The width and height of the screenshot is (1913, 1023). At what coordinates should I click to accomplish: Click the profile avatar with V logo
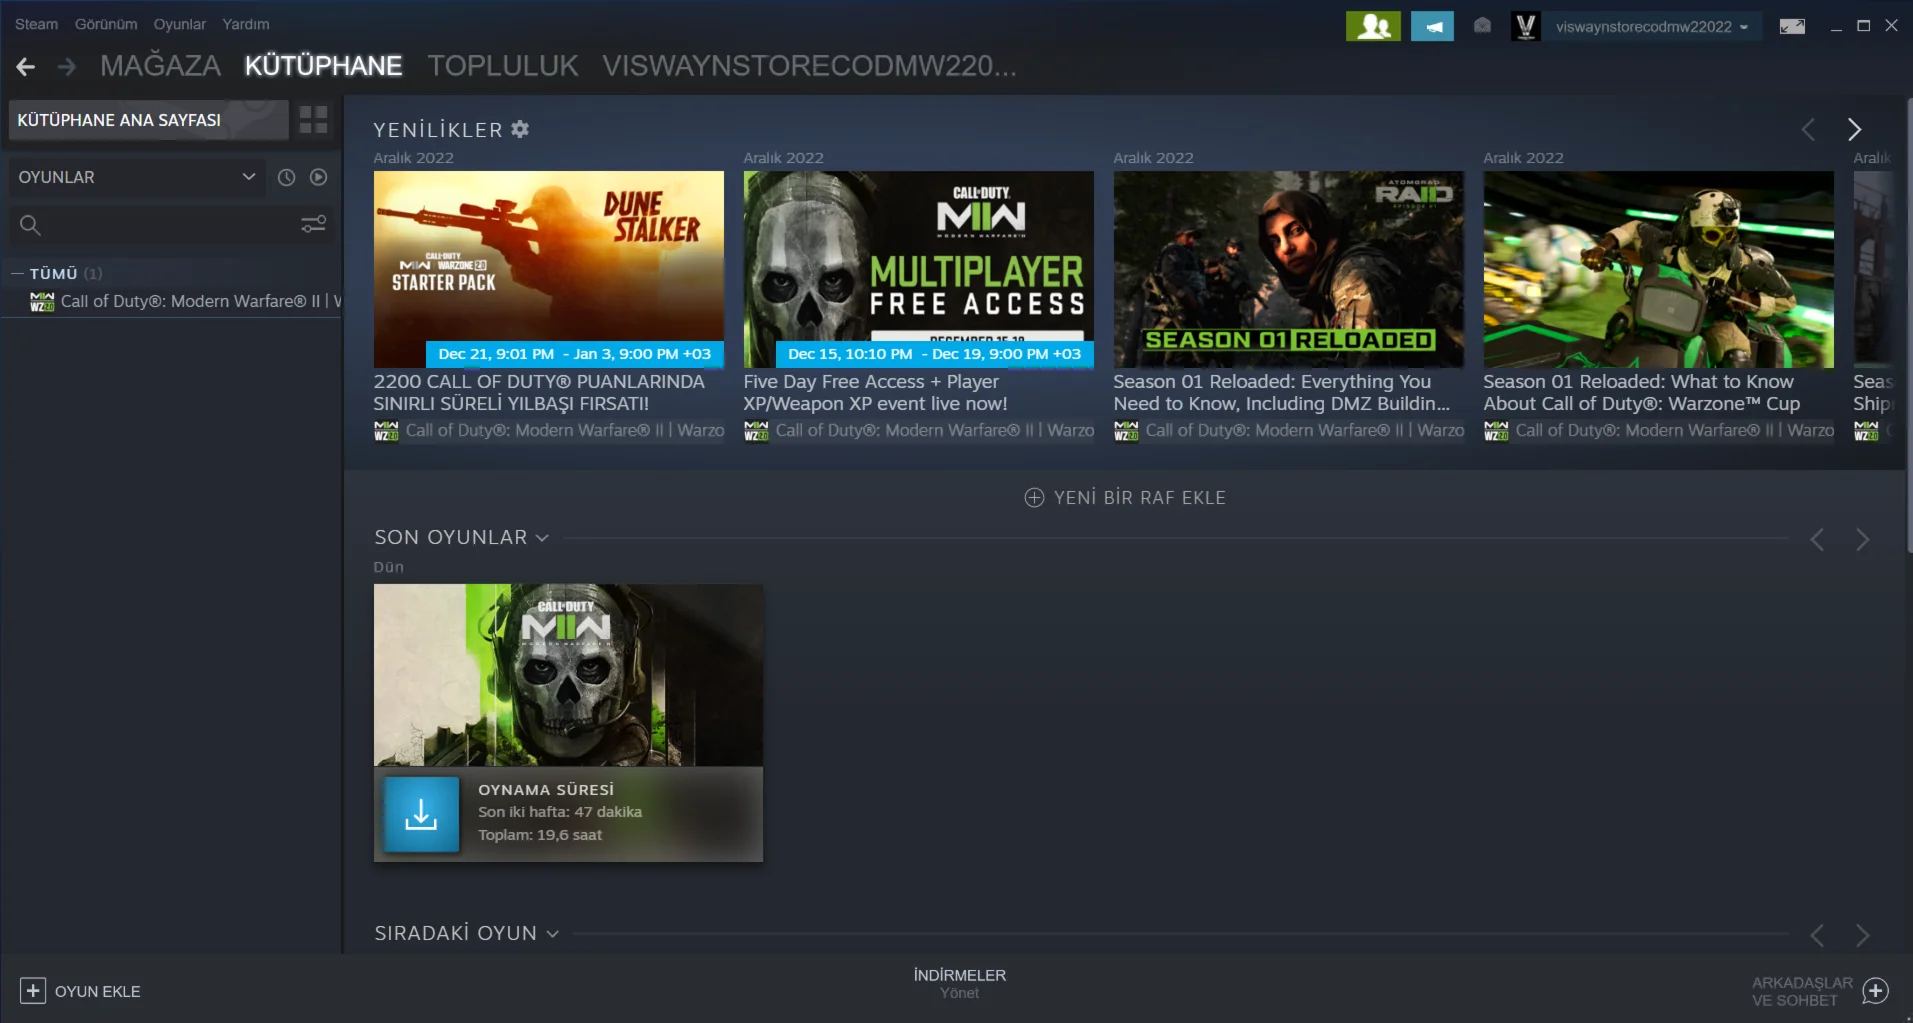[1526, 26]
